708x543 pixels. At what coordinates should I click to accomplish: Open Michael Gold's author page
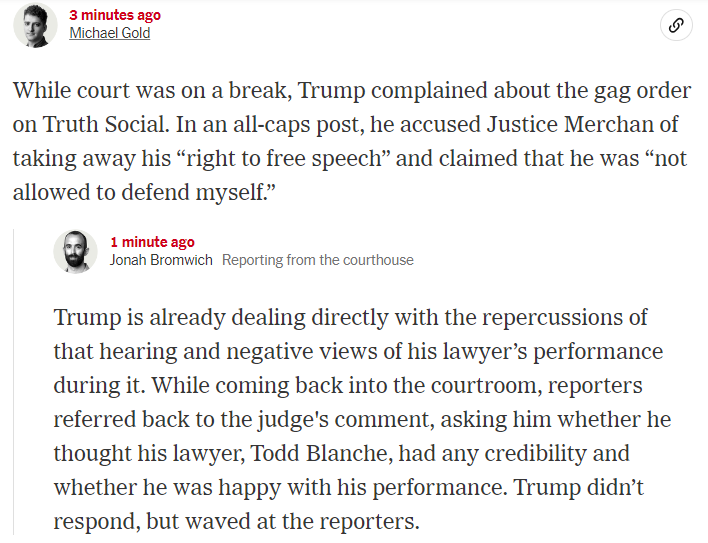[110, 33]
